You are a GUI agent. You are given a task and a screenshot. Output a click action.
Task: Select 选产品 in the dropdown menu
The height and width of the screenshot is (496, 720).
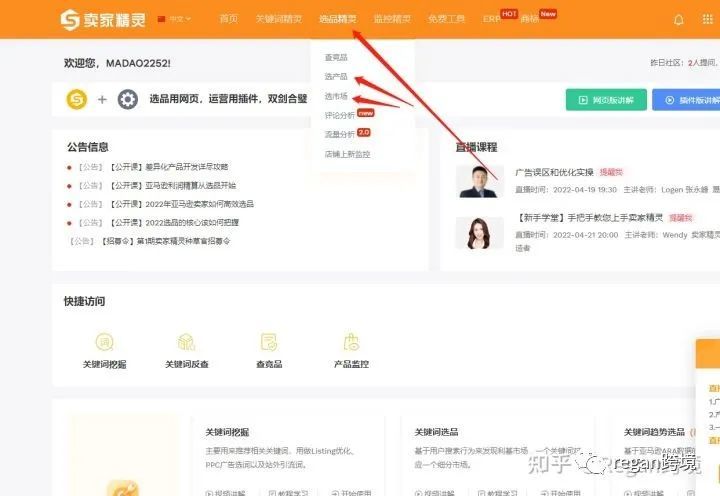336,77
